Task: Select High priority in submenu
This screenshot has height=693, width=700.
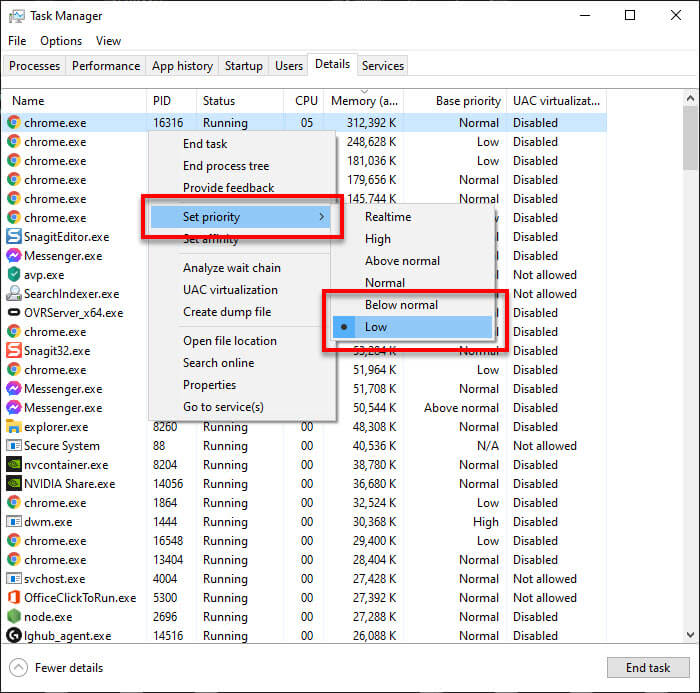Action: pos(412,239)
